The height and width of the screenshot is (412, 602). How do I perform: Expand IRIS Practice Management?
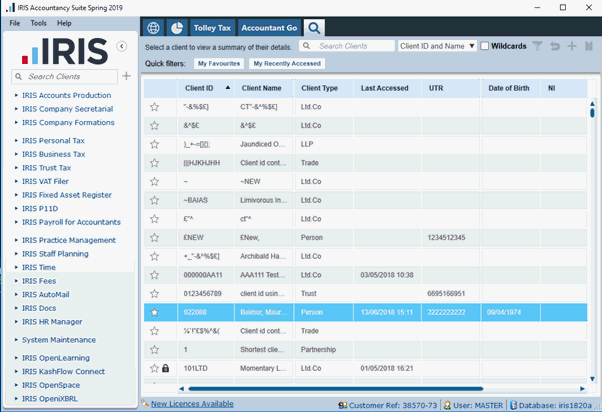pos(16,240)
